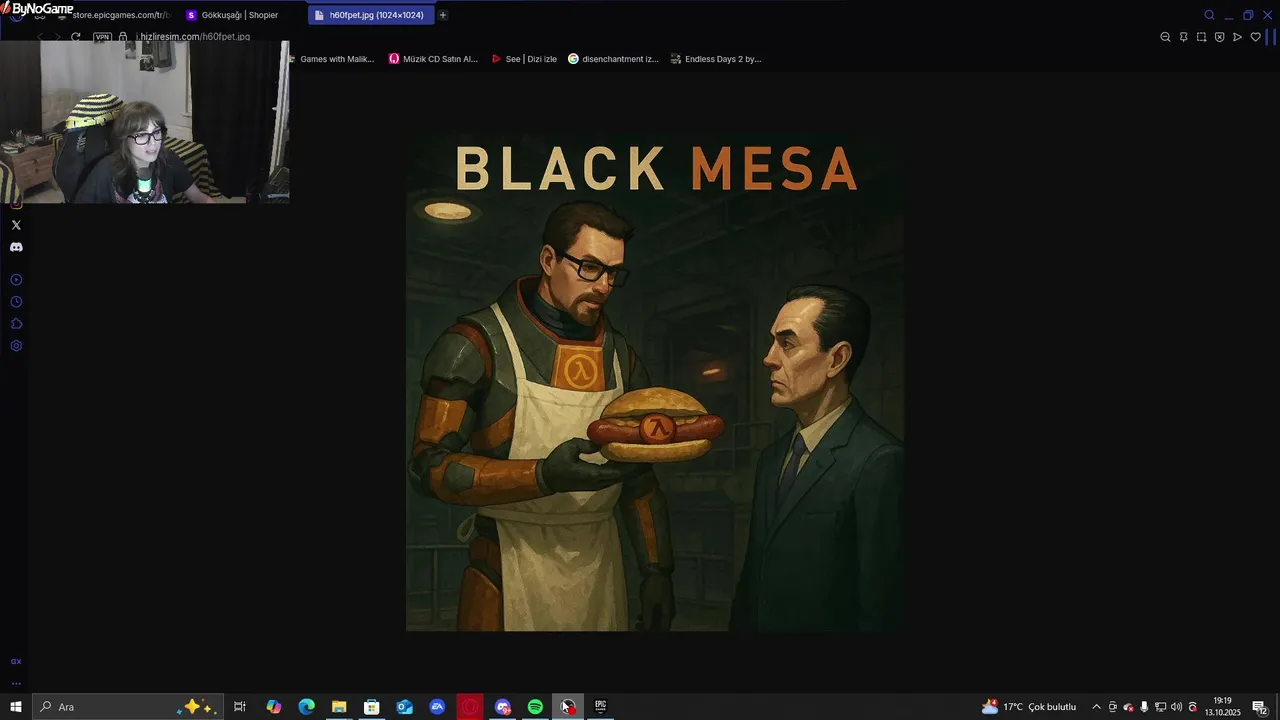The image size is (1280, 720).
Task: Open Endless Days 2 by... bookmark
Action: tap(716, 59)
